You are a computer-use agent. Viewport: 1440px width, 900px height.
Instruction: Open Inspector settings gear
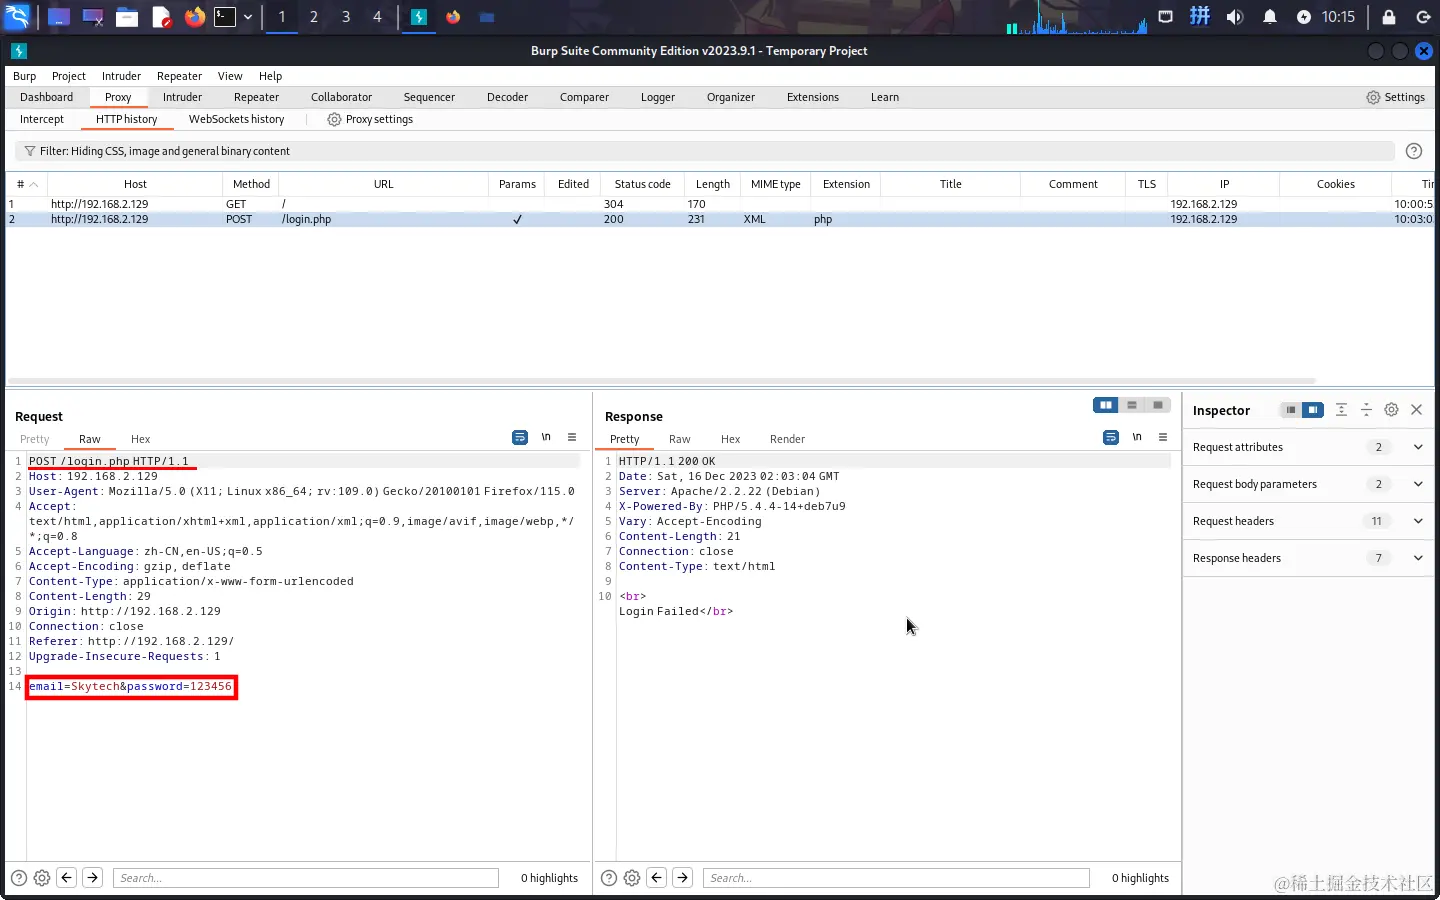tap(1391, 410)
